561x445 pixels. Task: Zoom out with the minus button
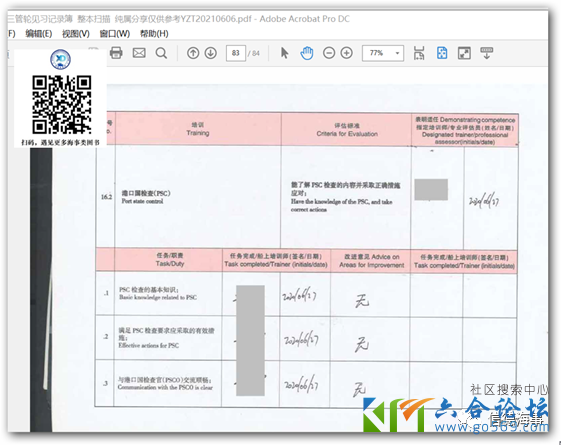(329, 53)
